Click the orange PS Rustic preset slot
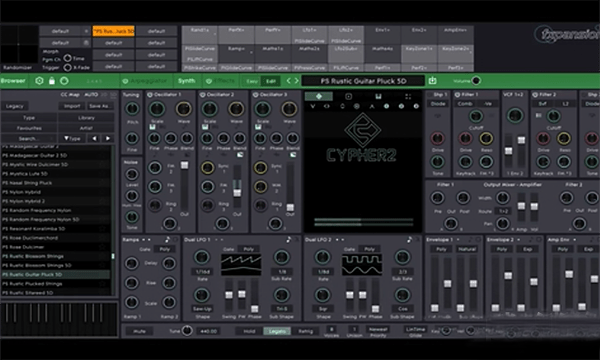 [114, 31]
